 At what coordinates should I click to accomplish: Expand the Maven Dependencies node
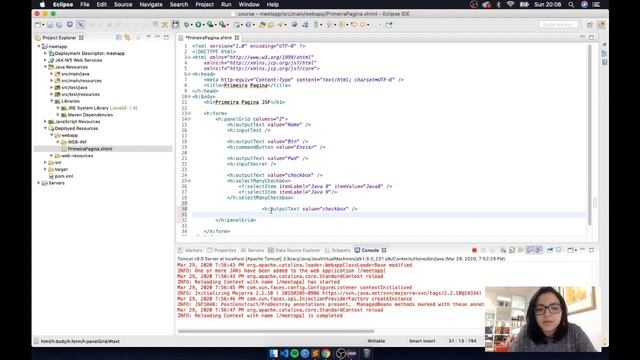[58, 115]
